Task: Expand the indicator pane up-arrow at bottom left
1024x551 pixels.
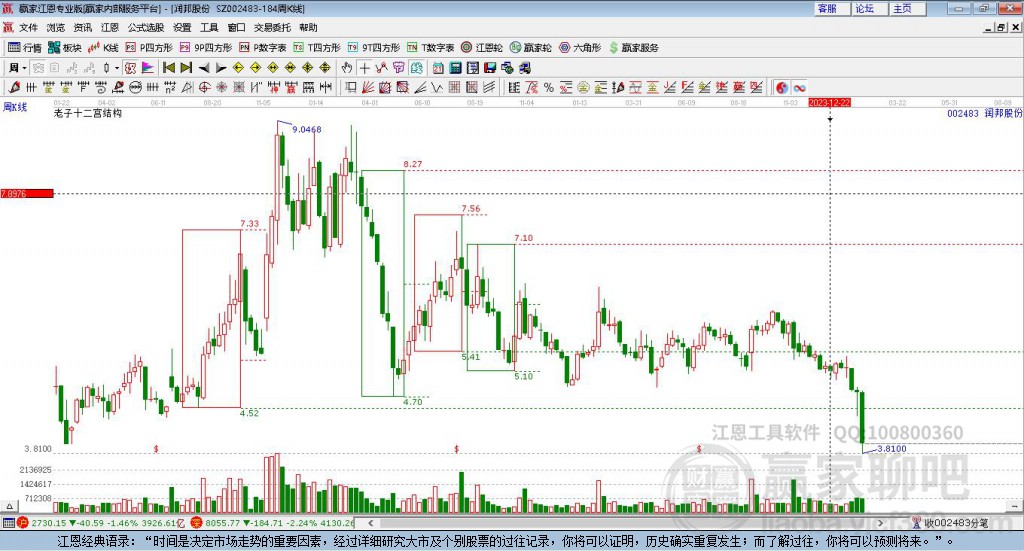Action: 9,506
